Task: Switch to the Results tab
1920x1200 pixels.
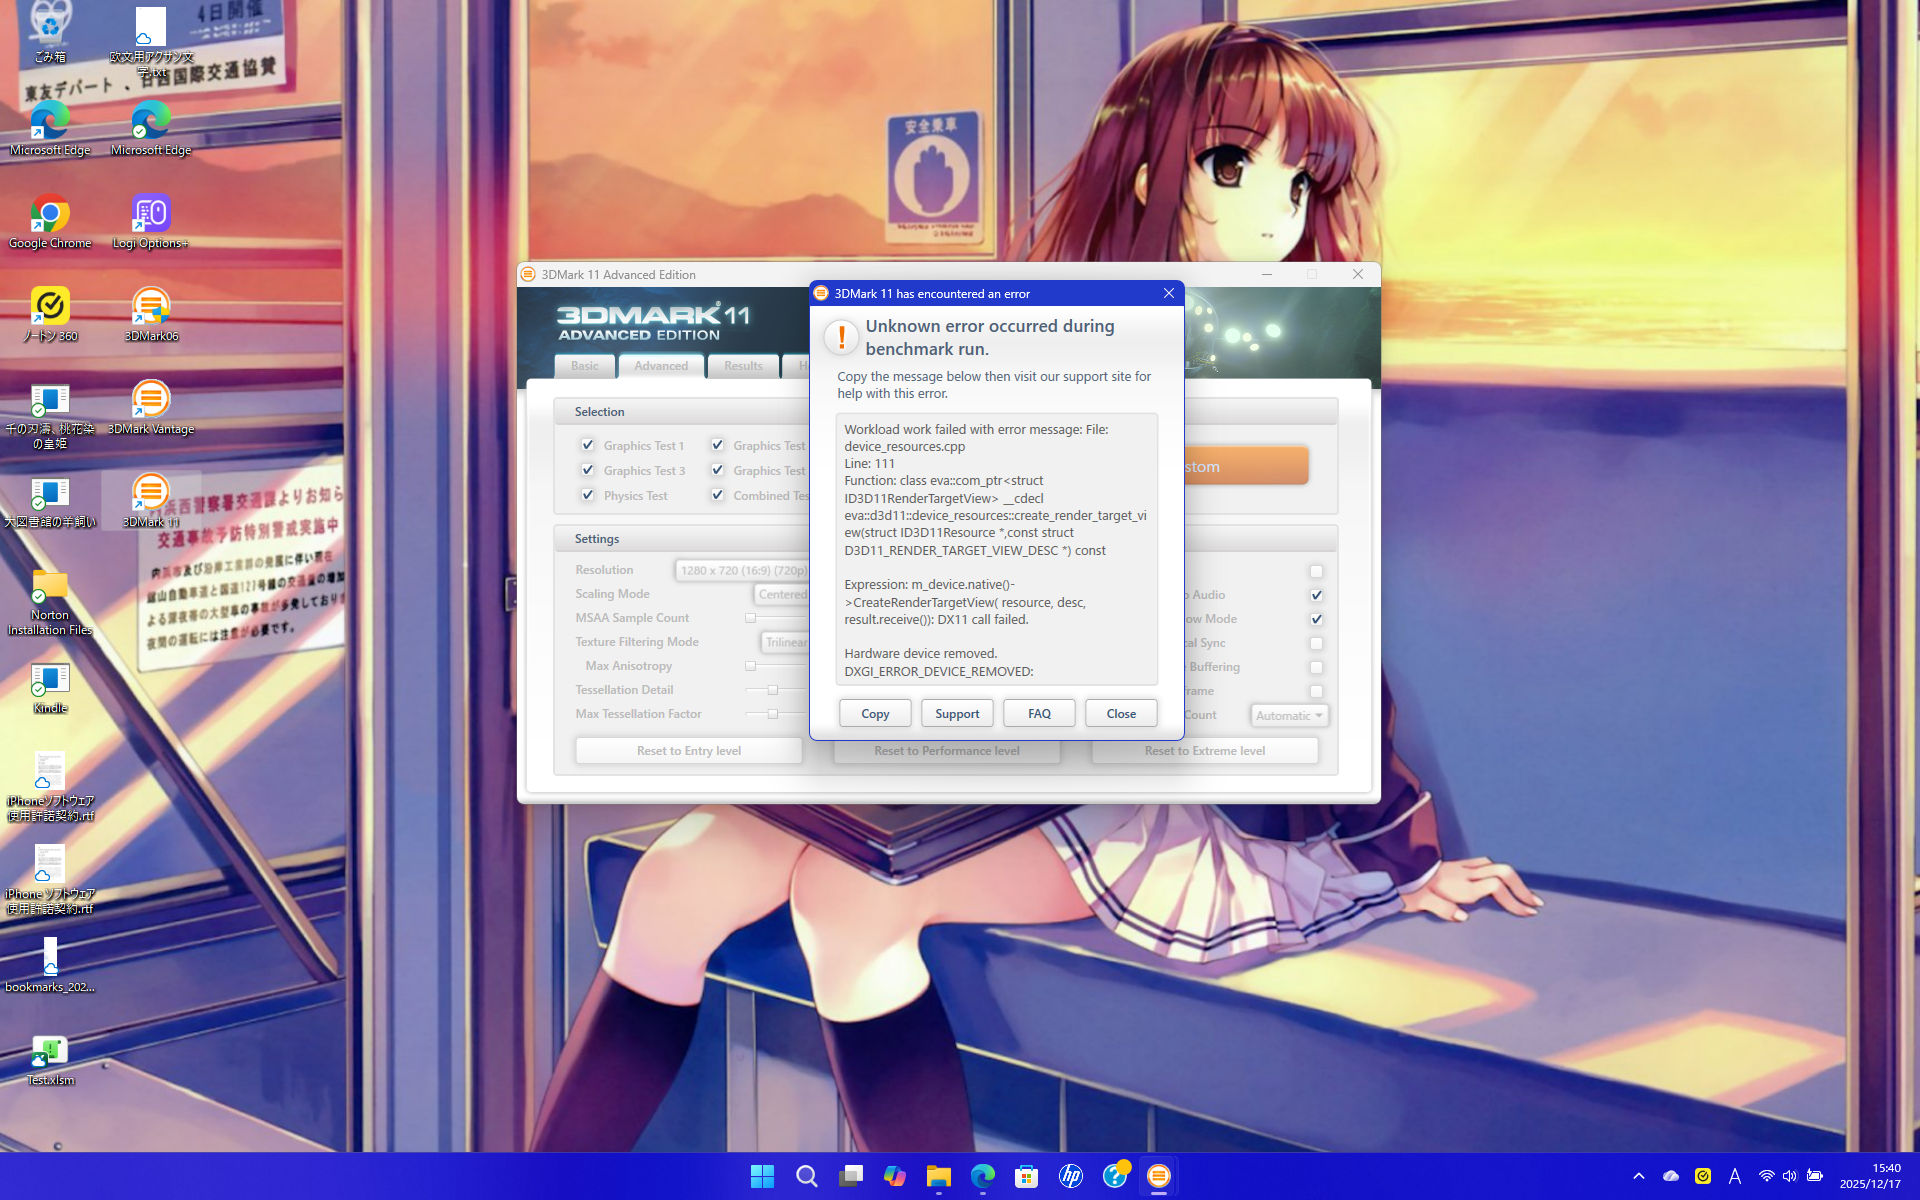Action: pos(743,366)
